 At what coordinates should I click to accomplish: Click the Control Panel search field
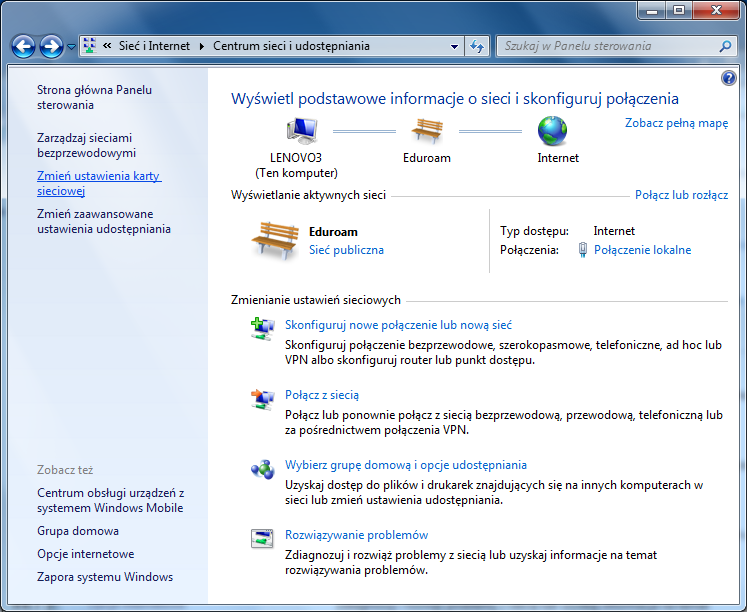[x=608, y=46]
